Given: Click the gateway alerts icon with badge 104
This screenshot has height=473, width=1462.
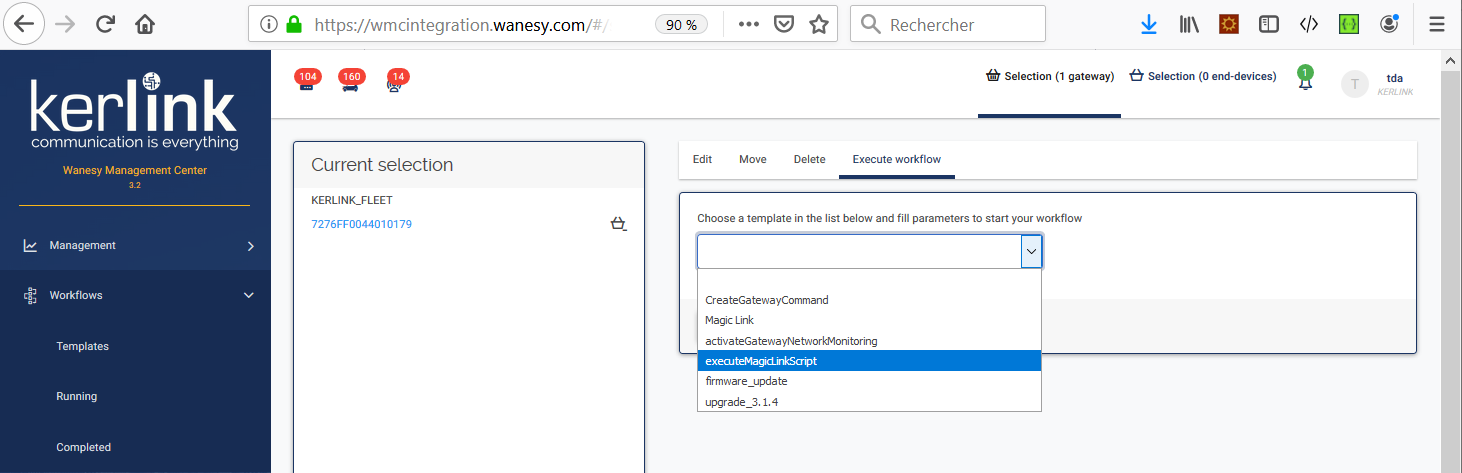Looking at the screenshot, I should click(306, 83).
